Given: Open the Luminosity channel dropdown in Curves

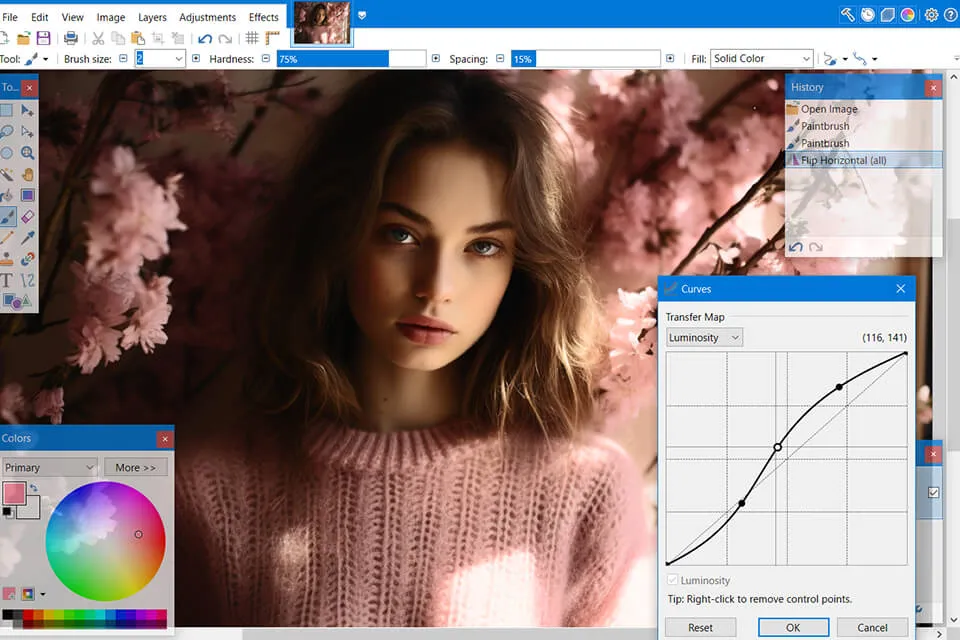Looking at the screenshot, I should click(705, 337).
